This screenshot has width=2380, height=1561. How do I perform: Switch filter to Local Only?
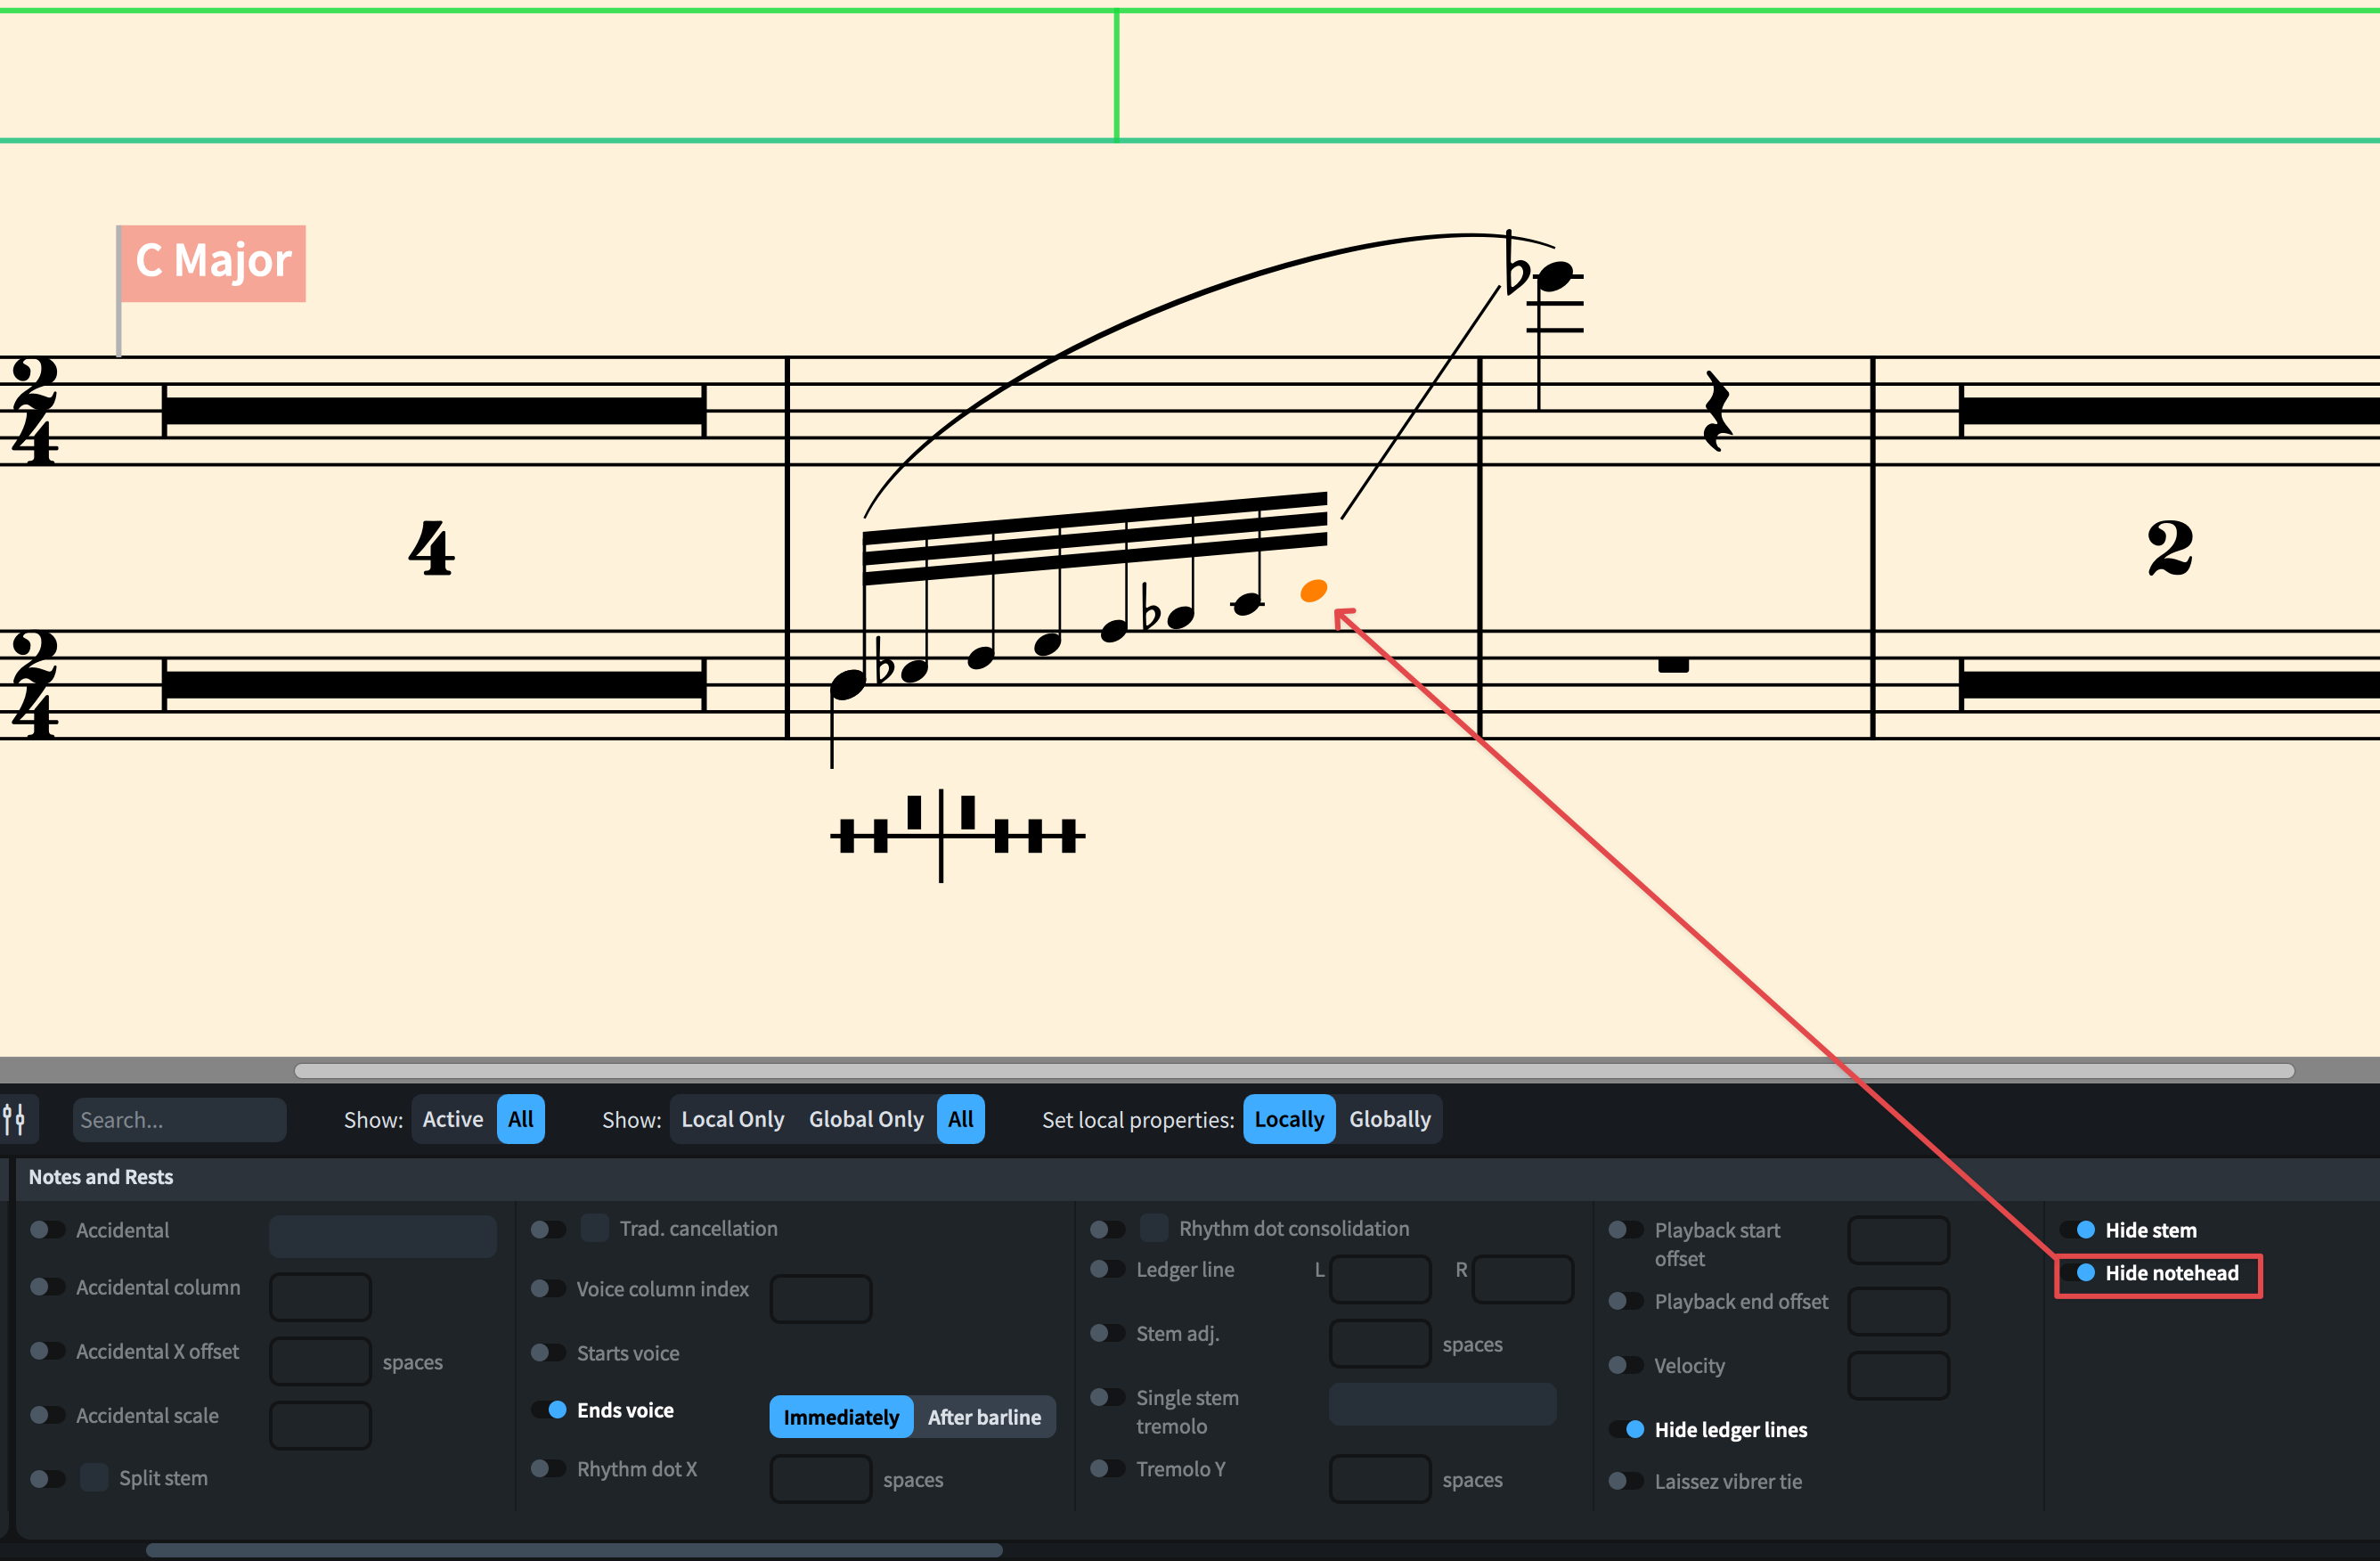[732, 1119]
